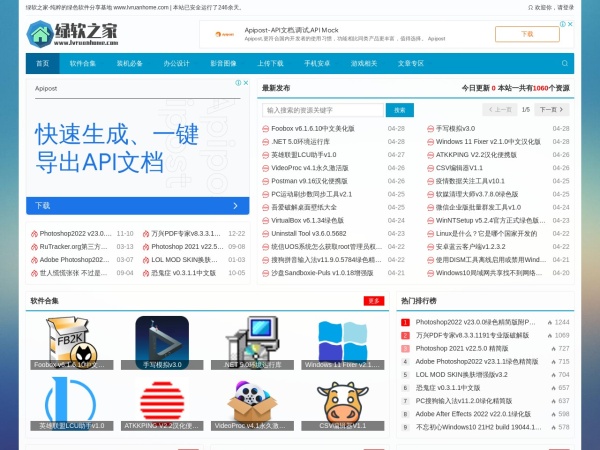Open 恐鬼症 v0.3.1.1中文版 link dated 10-05
Image resolution: width=600 pixels, height=450 pixels.
(184, 273)
